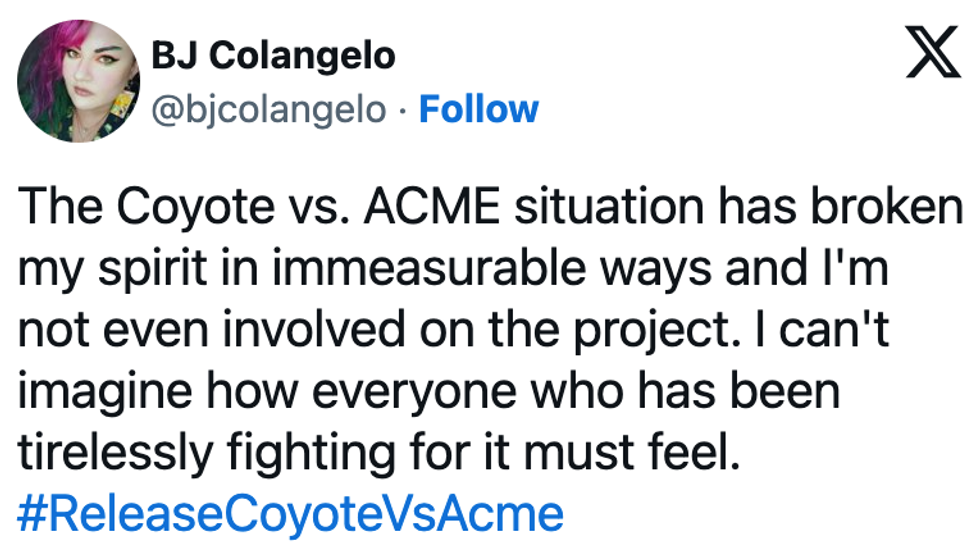This screenshot has width=980, height=544.
Task: Click the BJ Colangelo display name
Action: coord(273,56)
